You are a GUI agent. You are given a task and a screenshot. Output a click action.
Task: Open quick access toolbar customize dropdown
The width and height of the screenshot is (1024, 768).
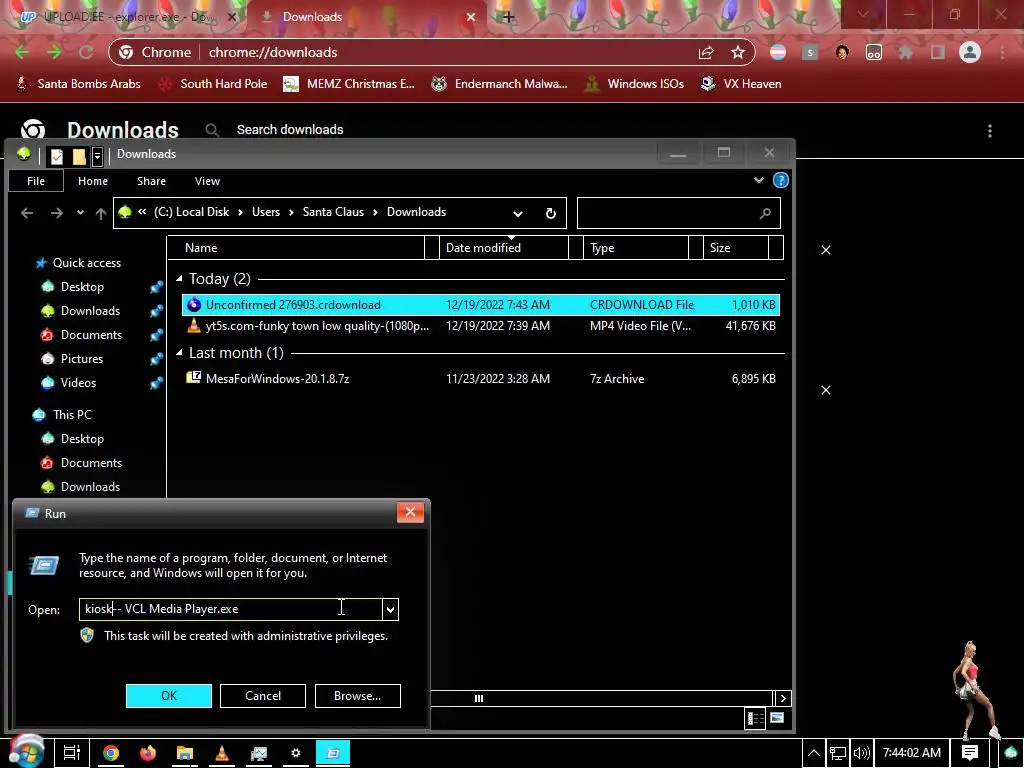pyautogui.click(x=97, y=156)
